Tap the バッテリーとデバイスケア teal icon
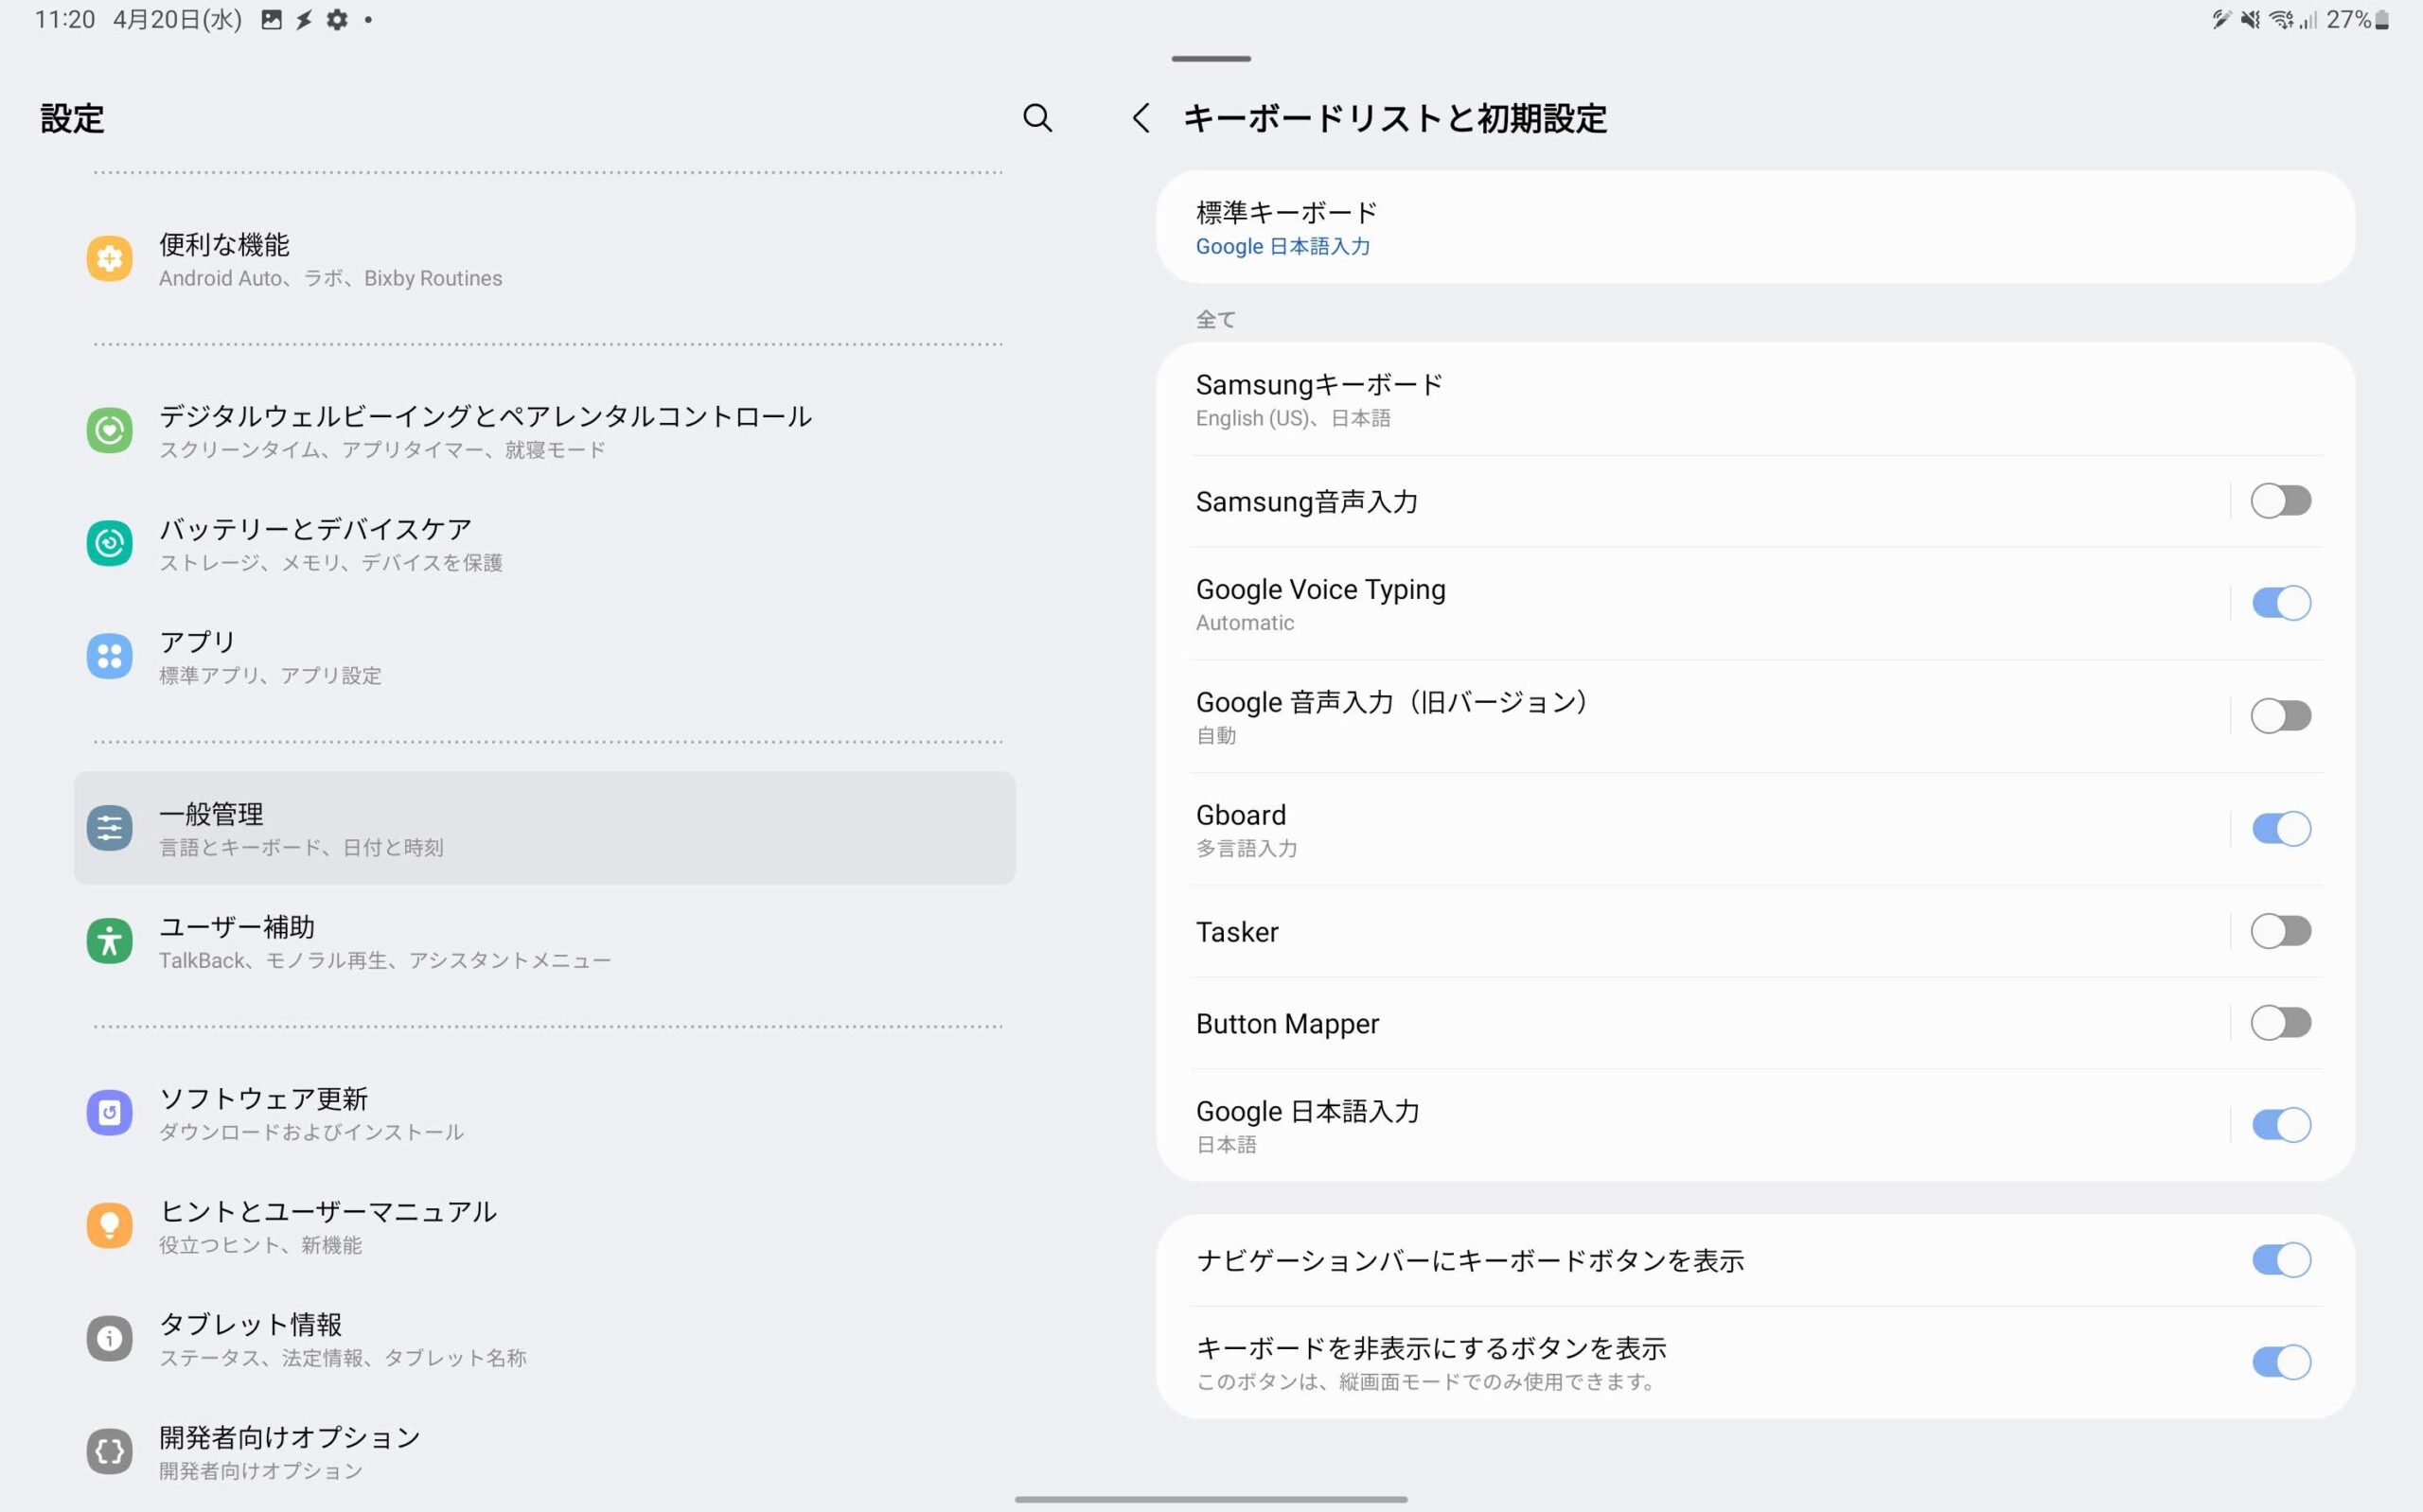The width and height of the screenshot is (2423, 1512). pos(109,543)
